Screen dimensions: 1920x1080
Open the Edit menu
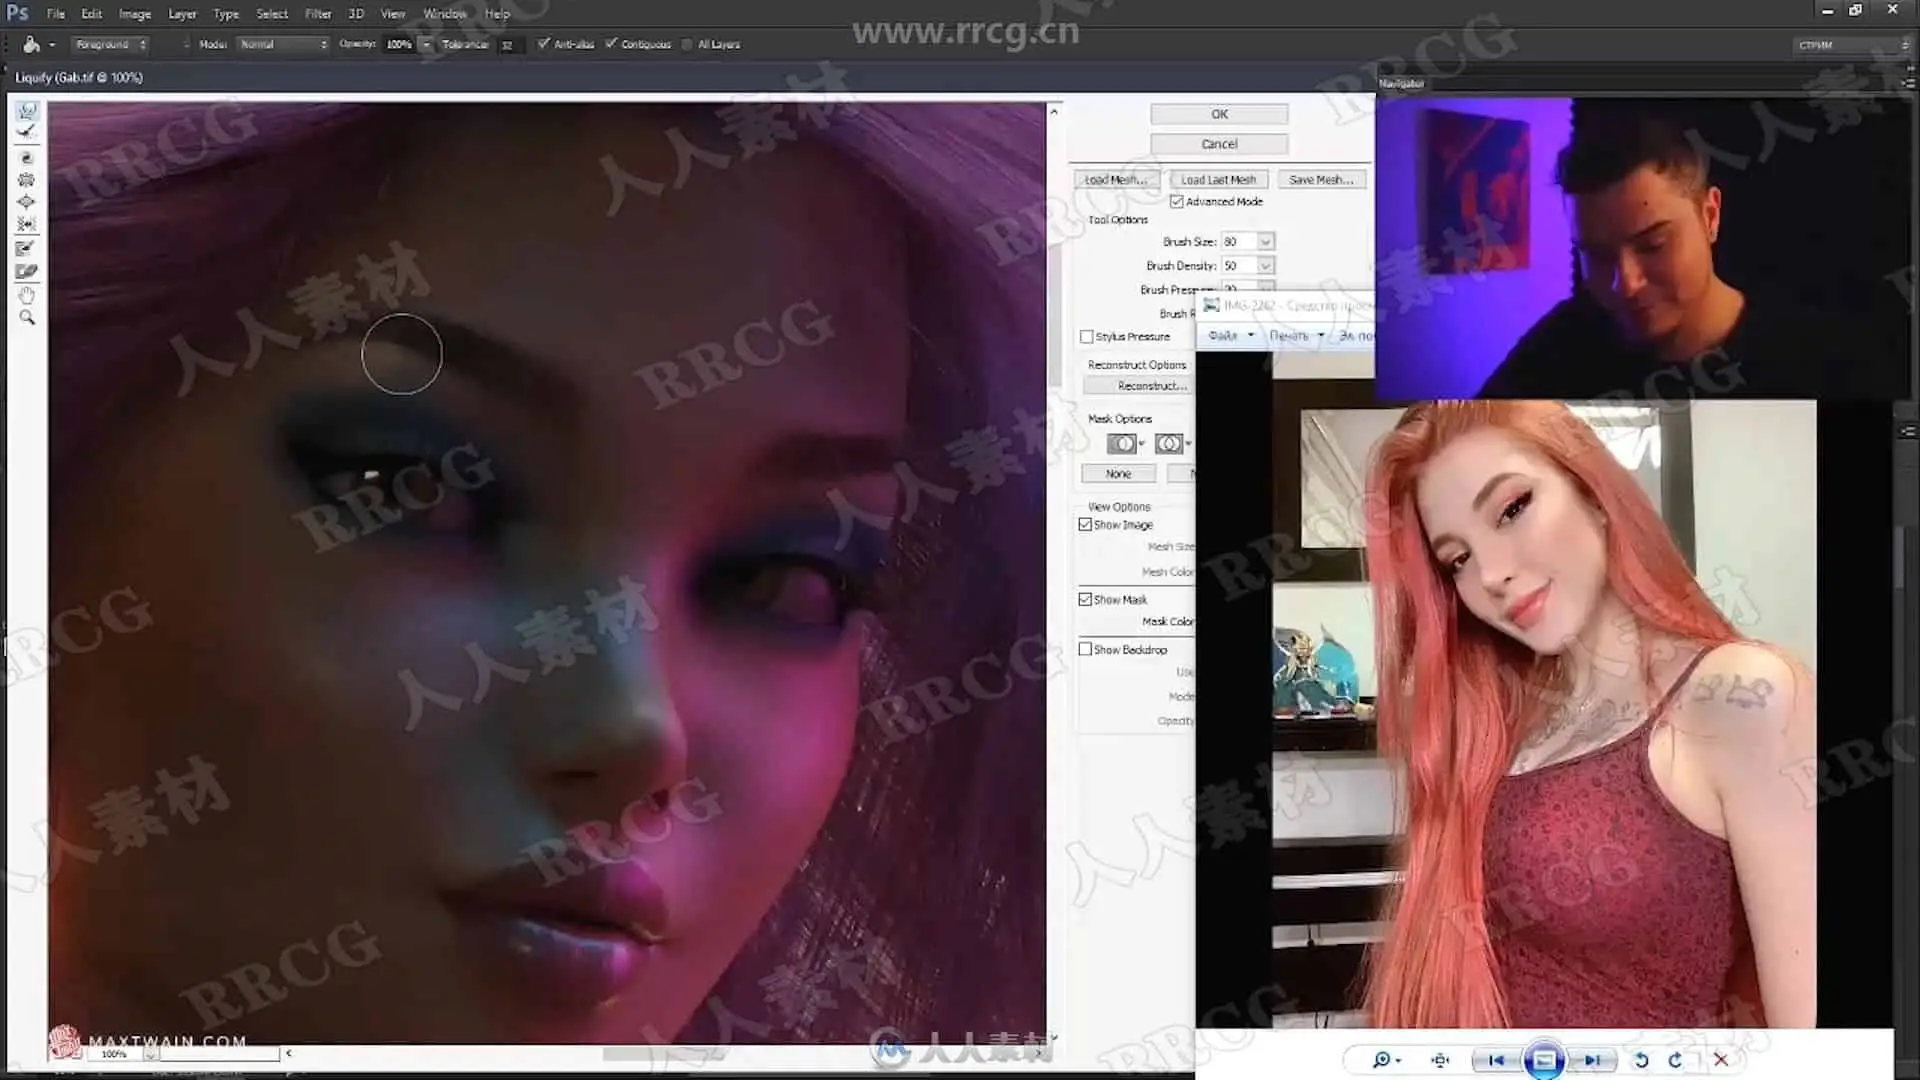[92, 14]
